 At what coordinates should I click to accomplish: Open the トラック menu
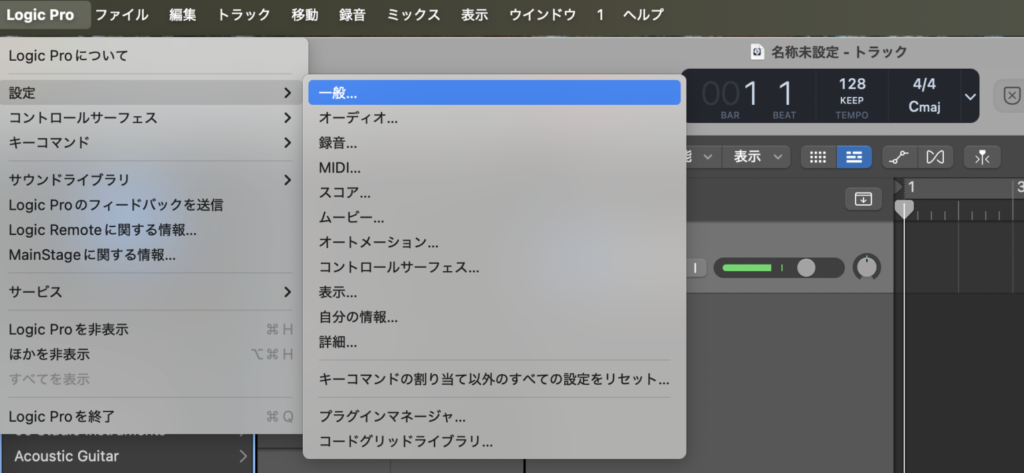(x=244, y=14)
